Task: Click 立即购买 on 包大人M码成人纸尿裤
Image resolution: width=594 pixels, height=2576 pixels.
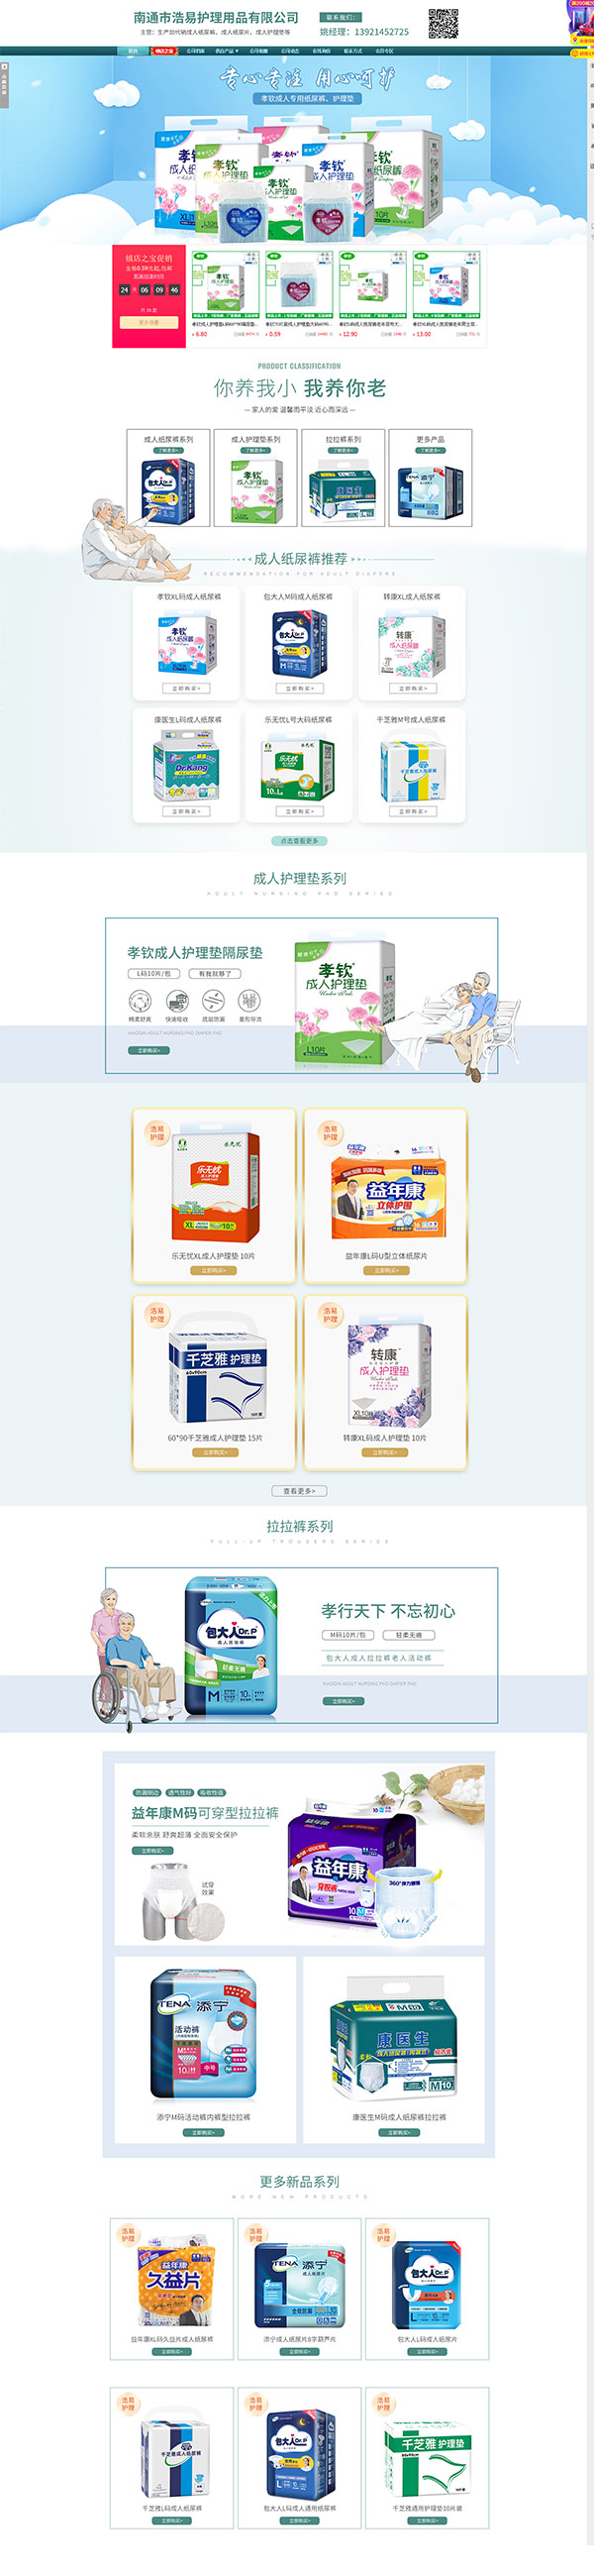Action: tap(299, 688)
